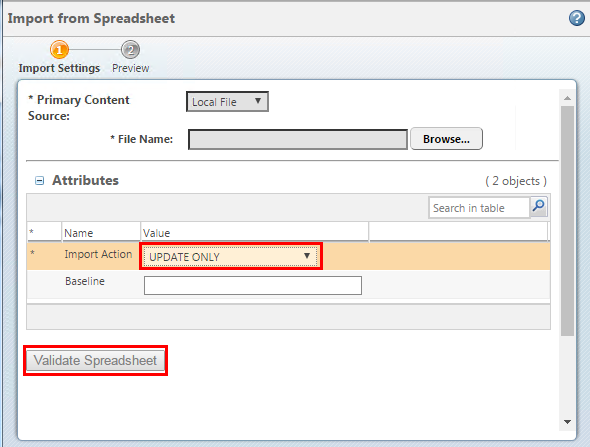The height and width of the screenshot is (447, 590).
Task: Open the Import Action dropdown
Action: 231,257
